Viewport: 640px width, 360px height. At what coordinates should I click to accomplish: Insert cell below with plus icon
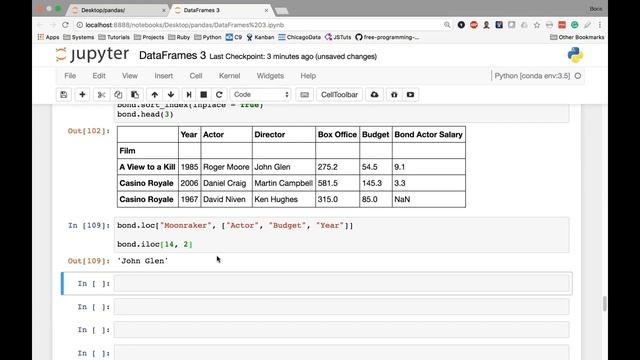click(x=82, y=95)
